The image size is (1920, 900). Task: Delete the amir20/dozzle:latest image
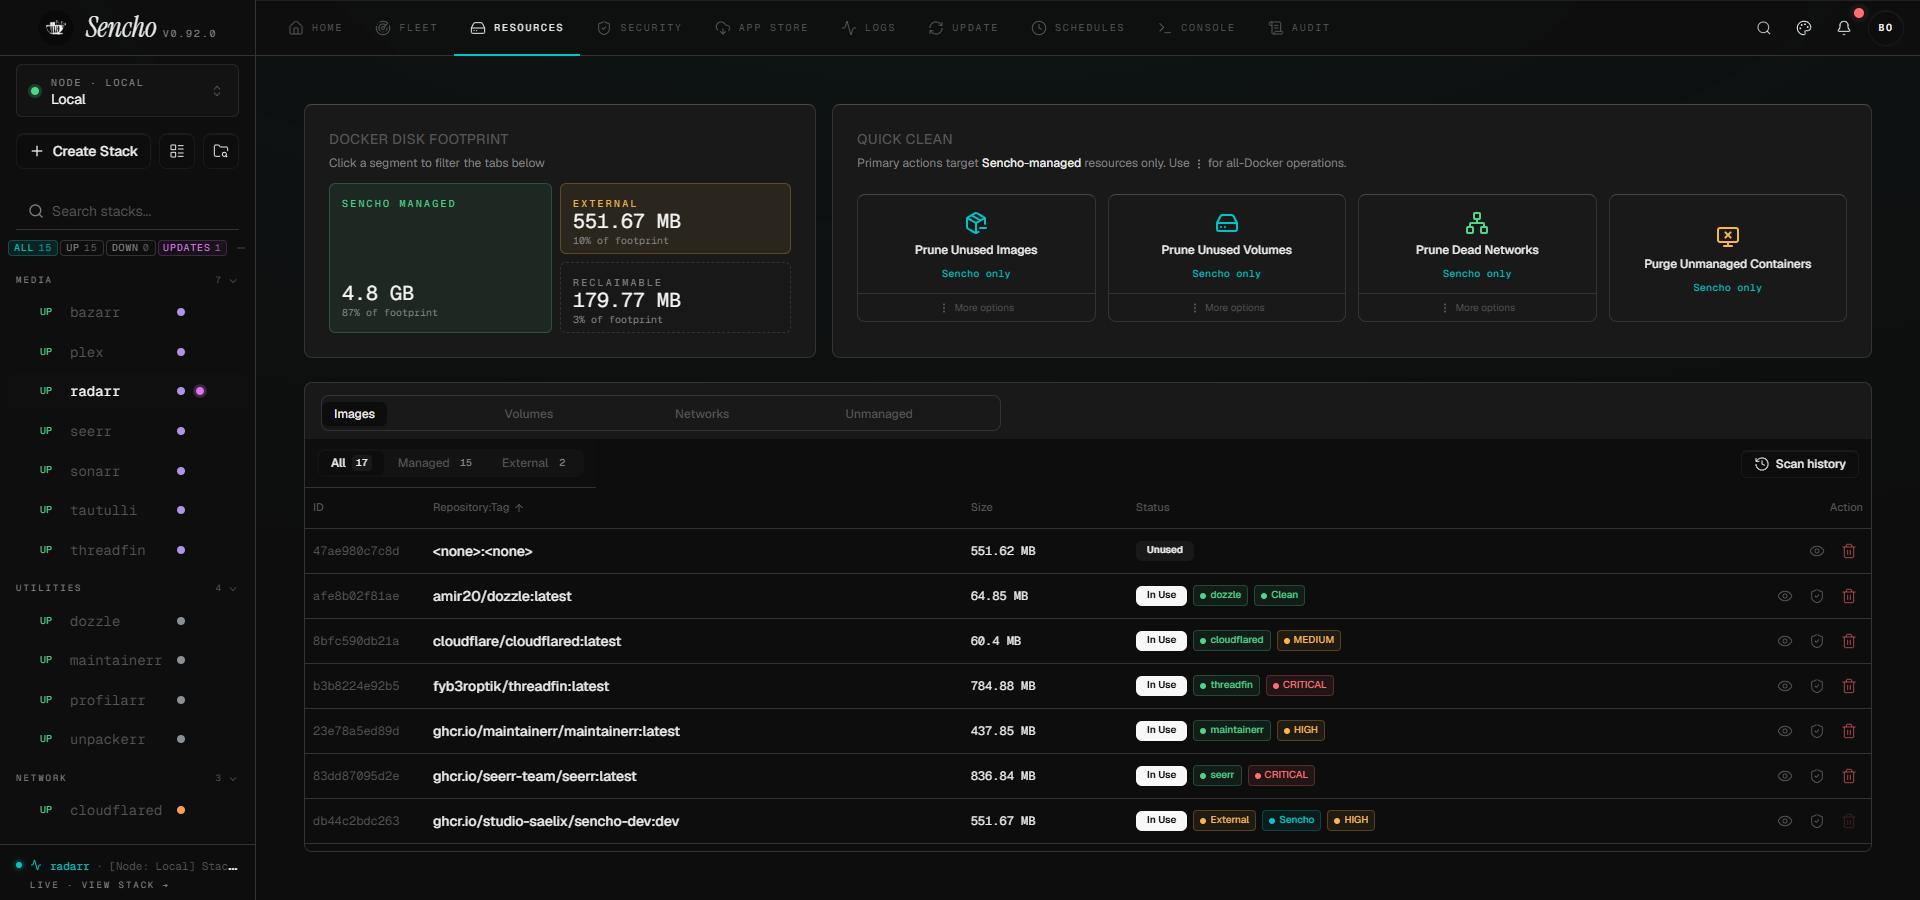point(1849,596)
